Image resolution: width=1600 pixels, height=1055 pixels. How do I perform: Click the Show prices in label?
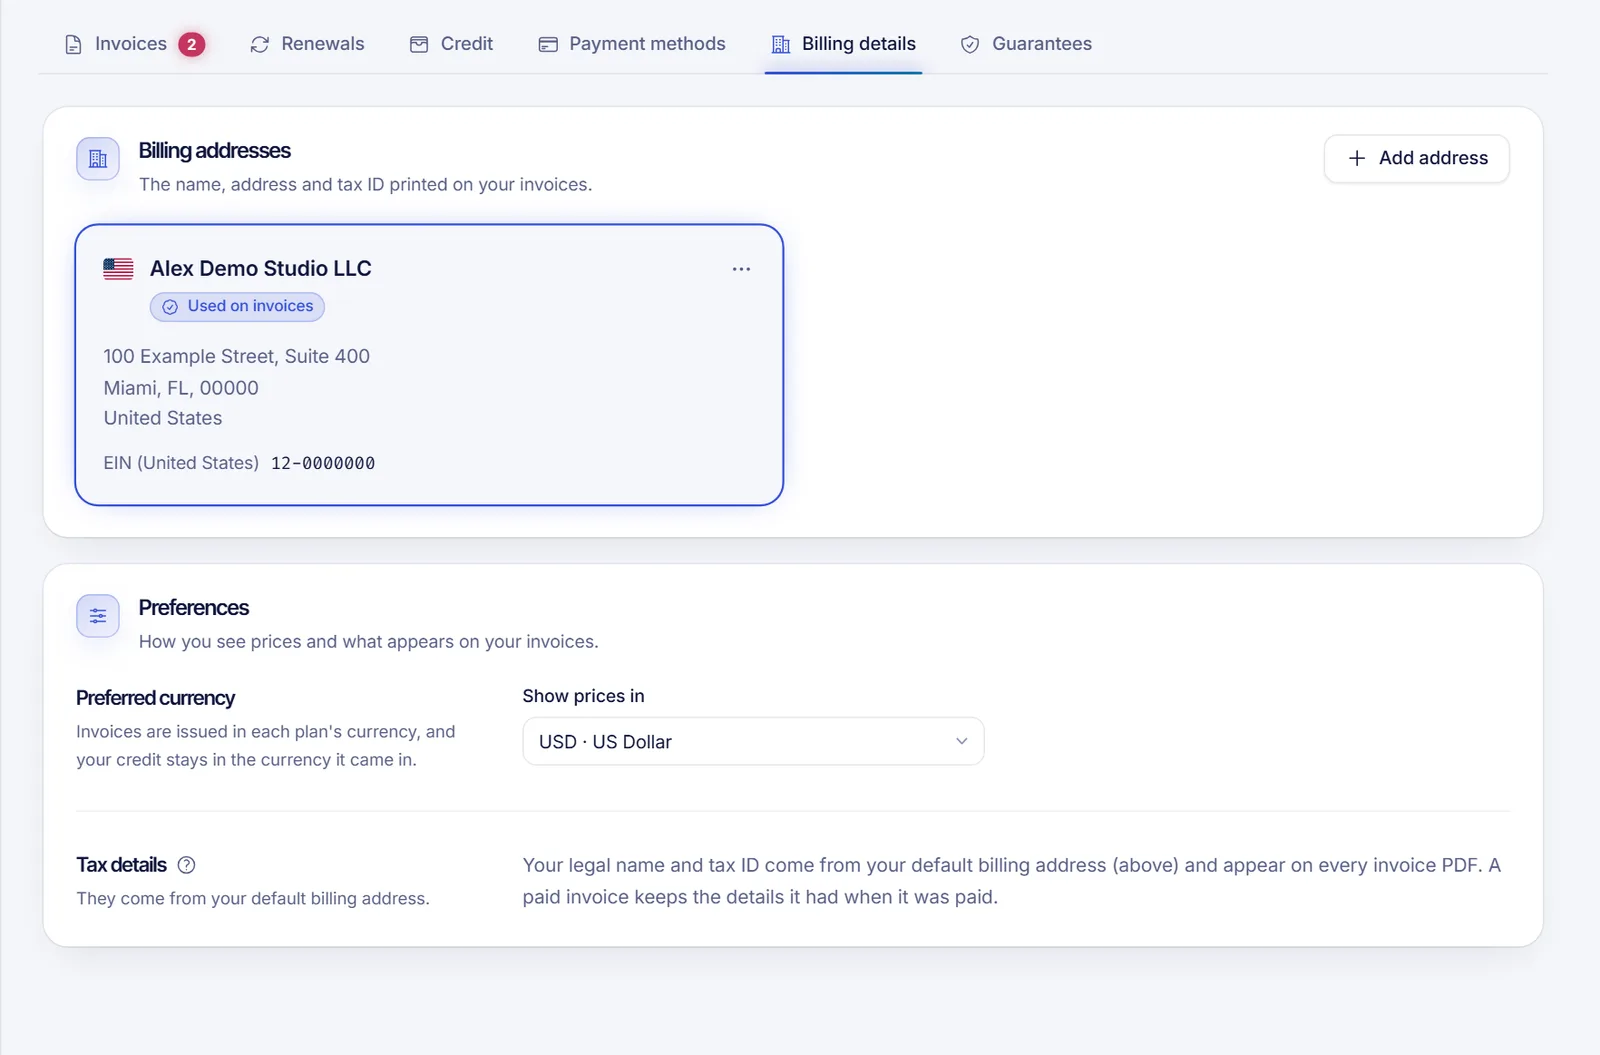click(584, 696)
